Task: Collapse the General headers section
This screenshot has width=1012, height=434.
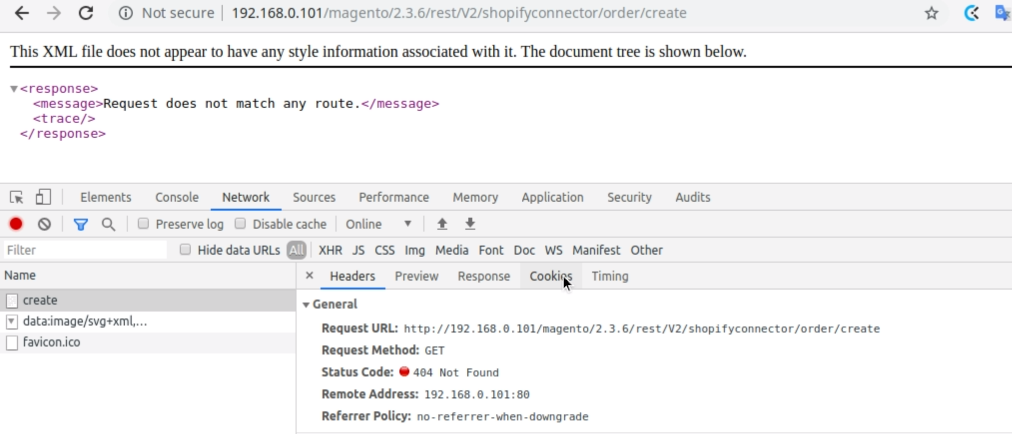Action: coord(307,304)
